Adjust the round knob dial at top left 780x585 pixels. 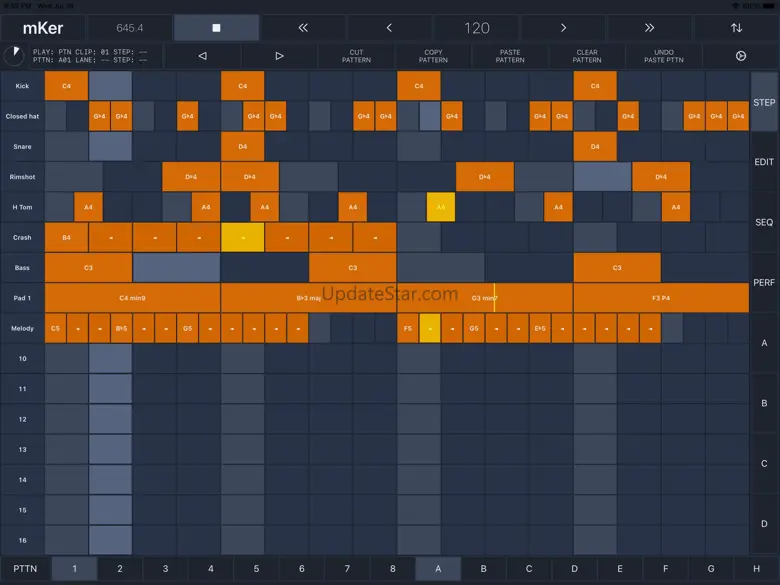14,55
